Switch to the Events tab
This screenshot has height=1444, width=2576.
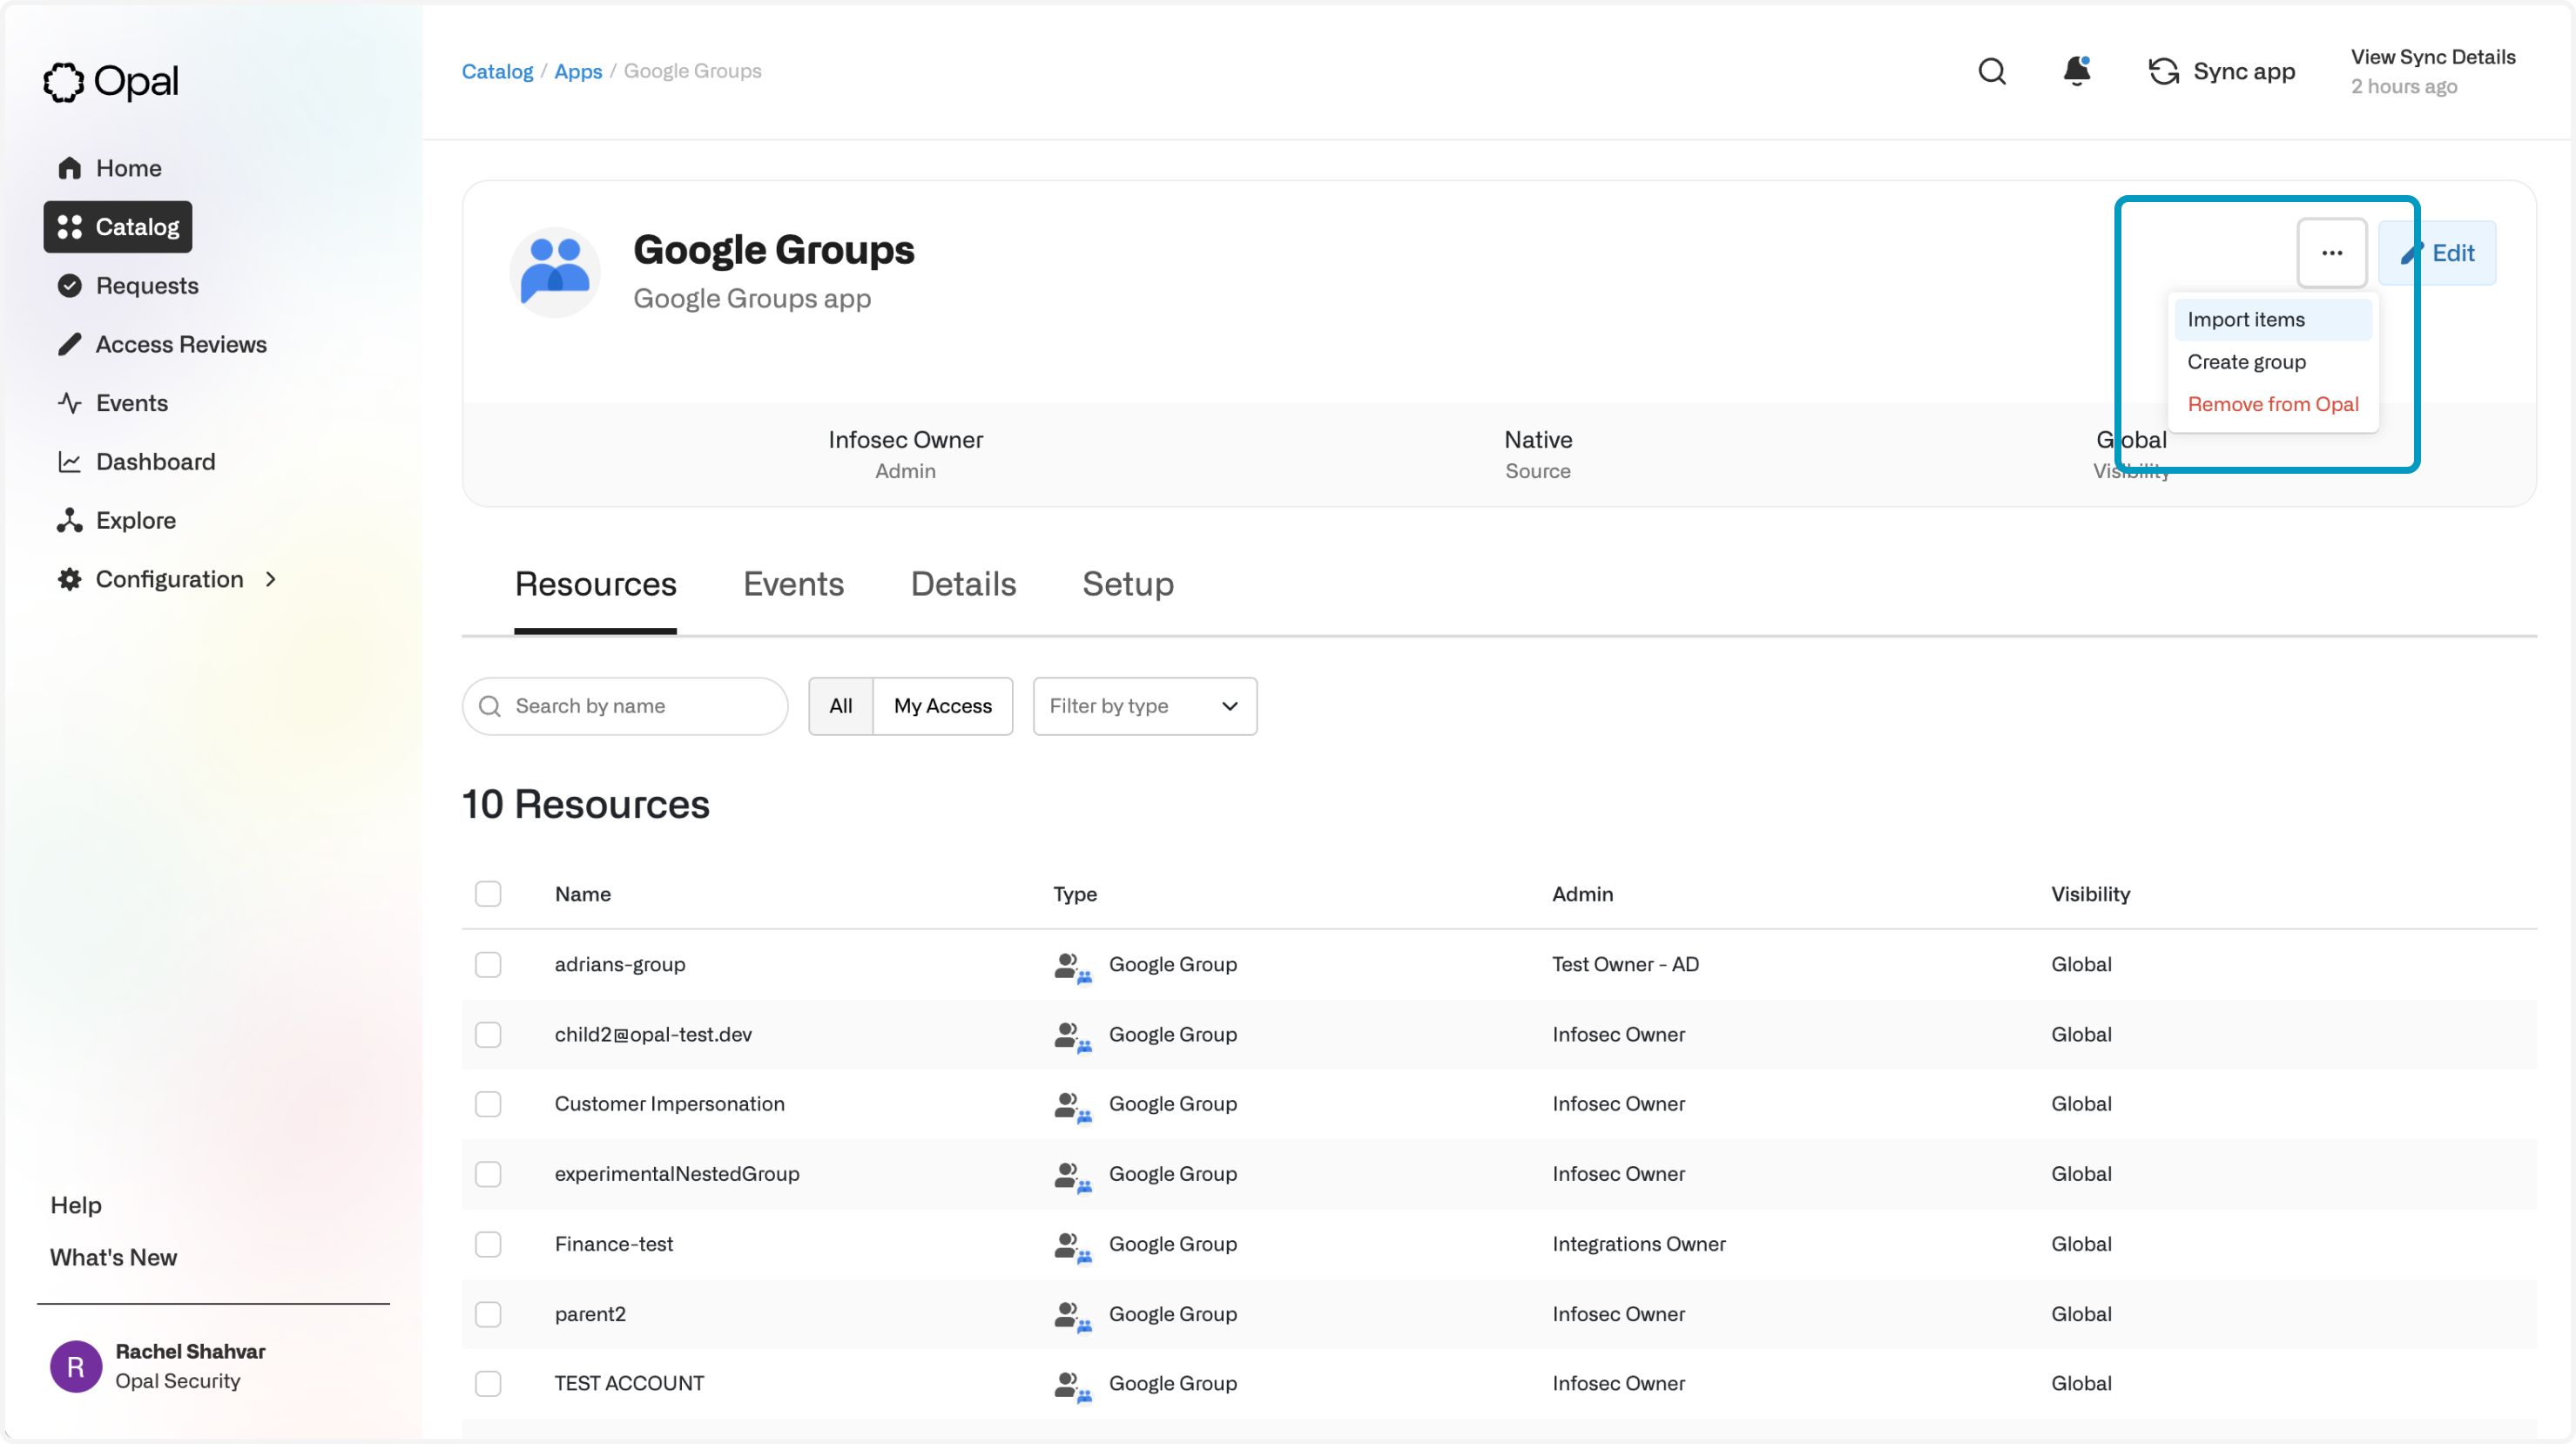(x=793, y=585)
